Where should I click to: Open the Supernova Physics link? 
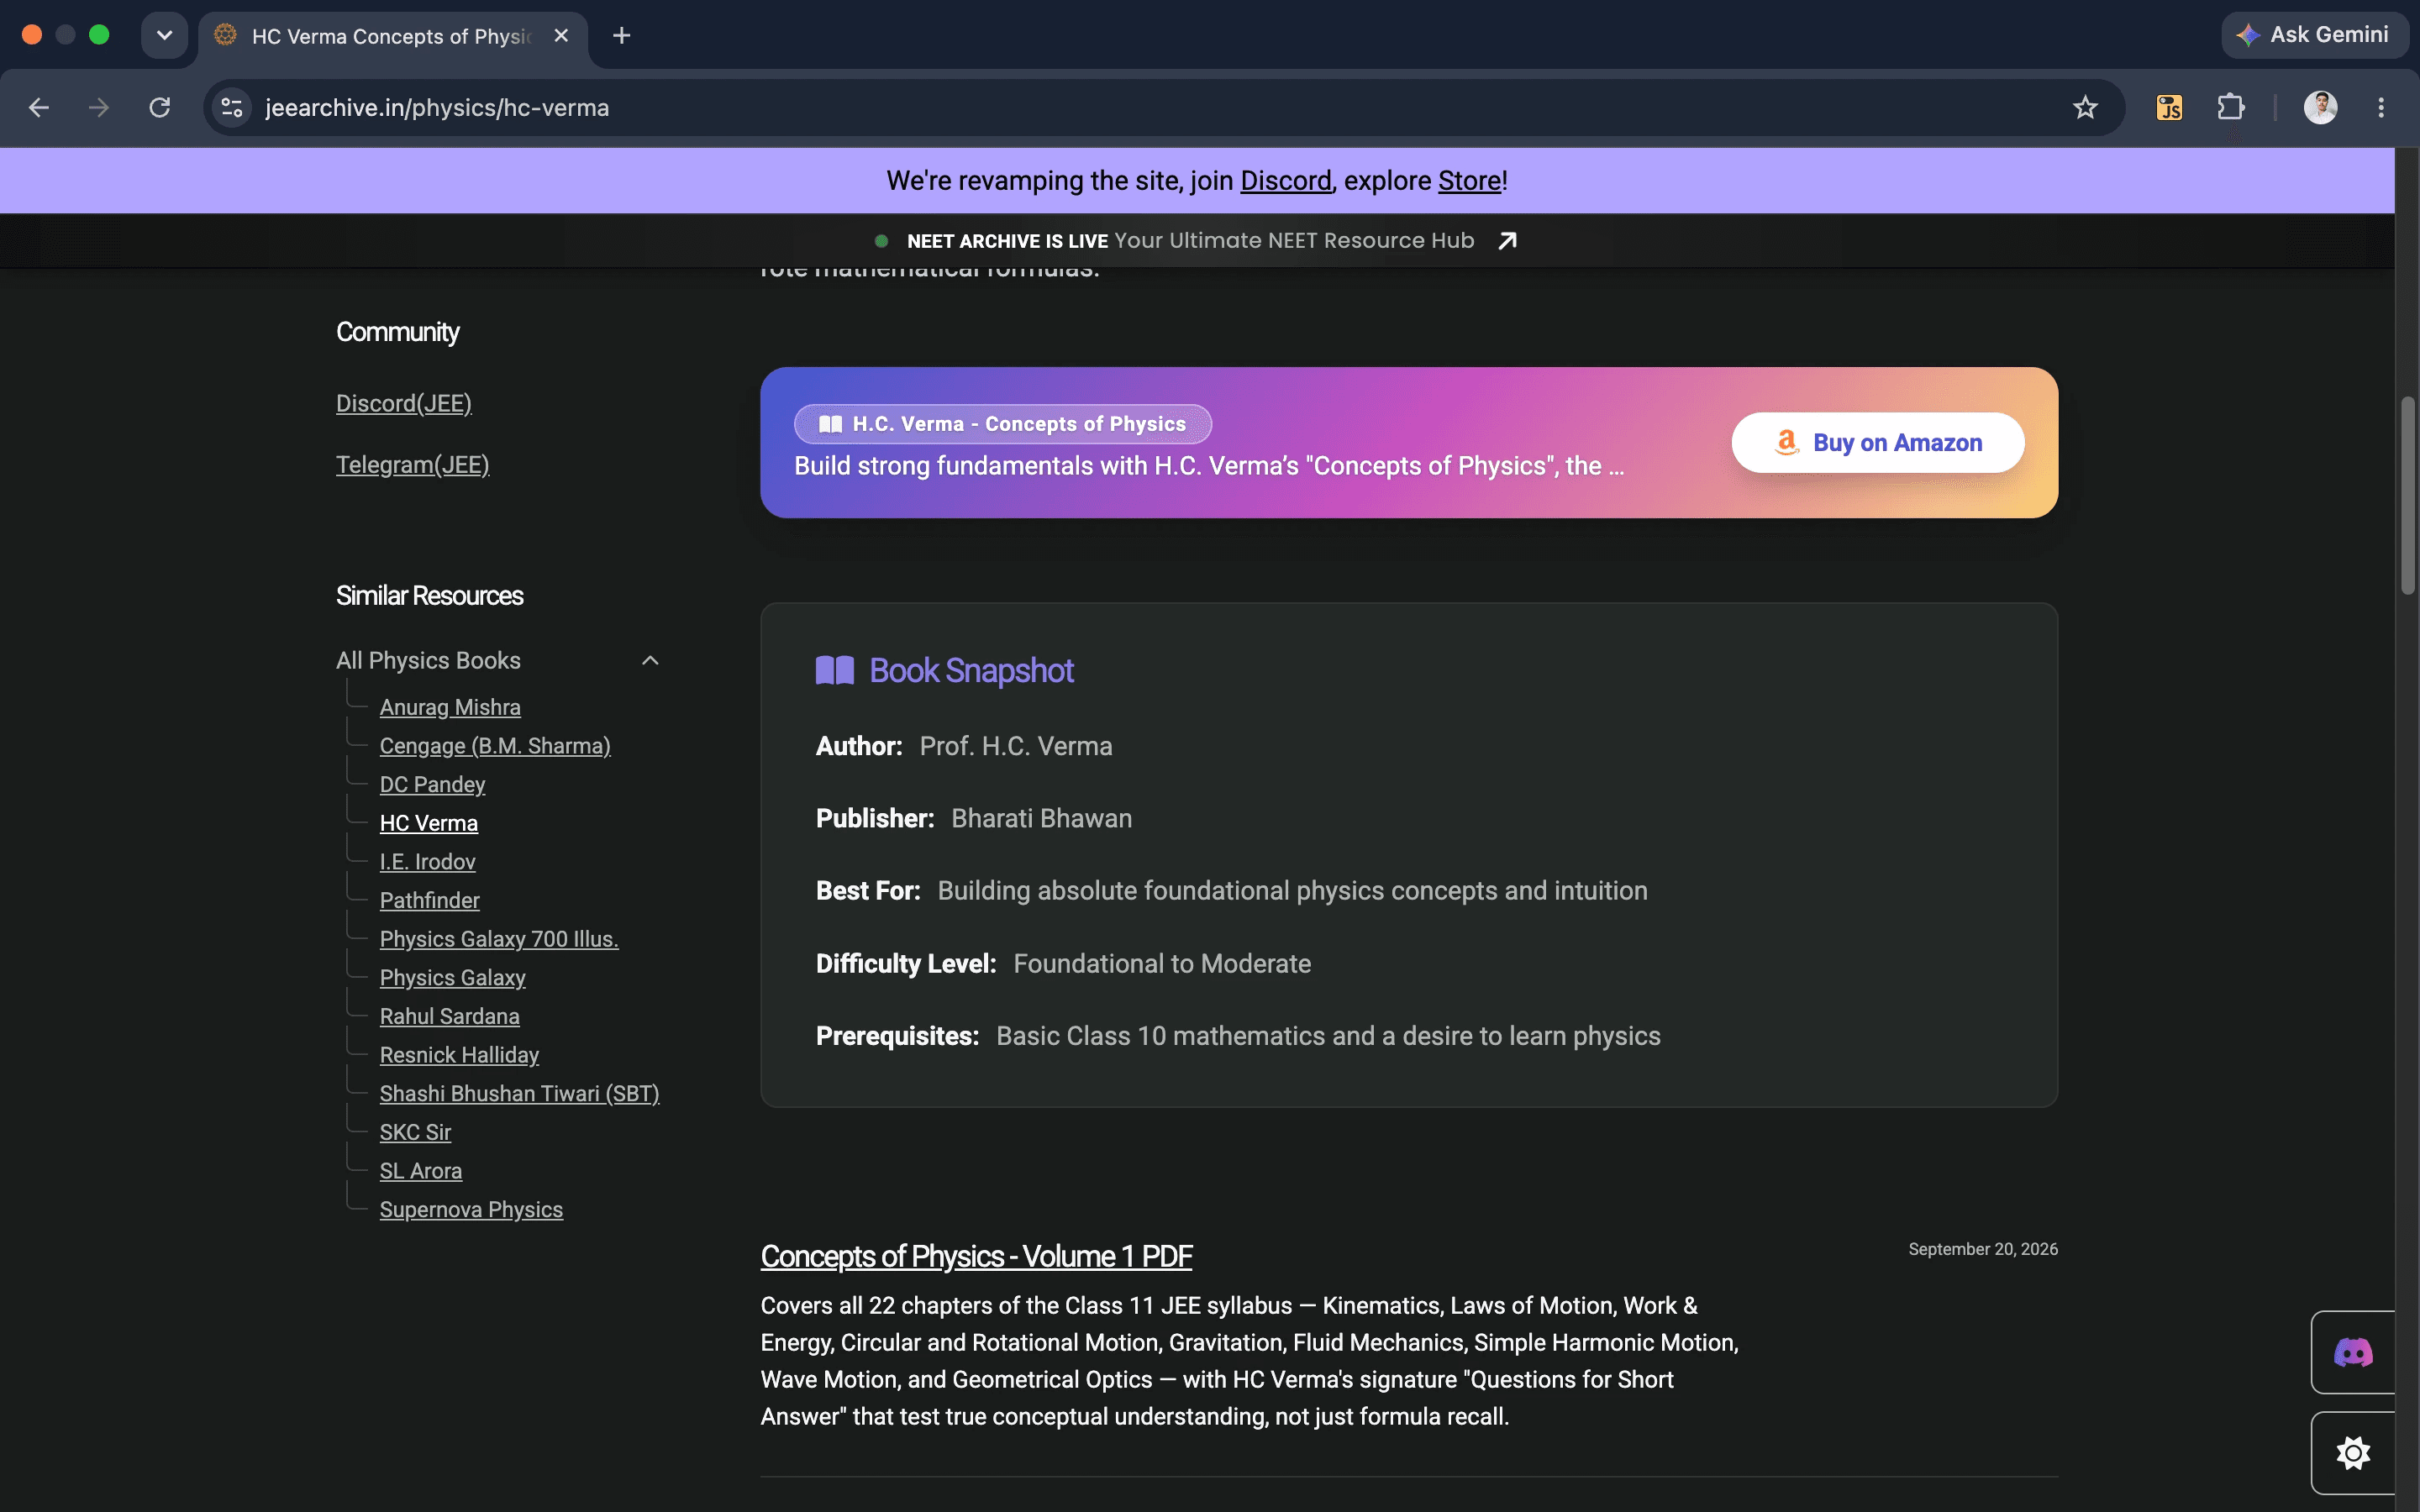[471, 1210]
